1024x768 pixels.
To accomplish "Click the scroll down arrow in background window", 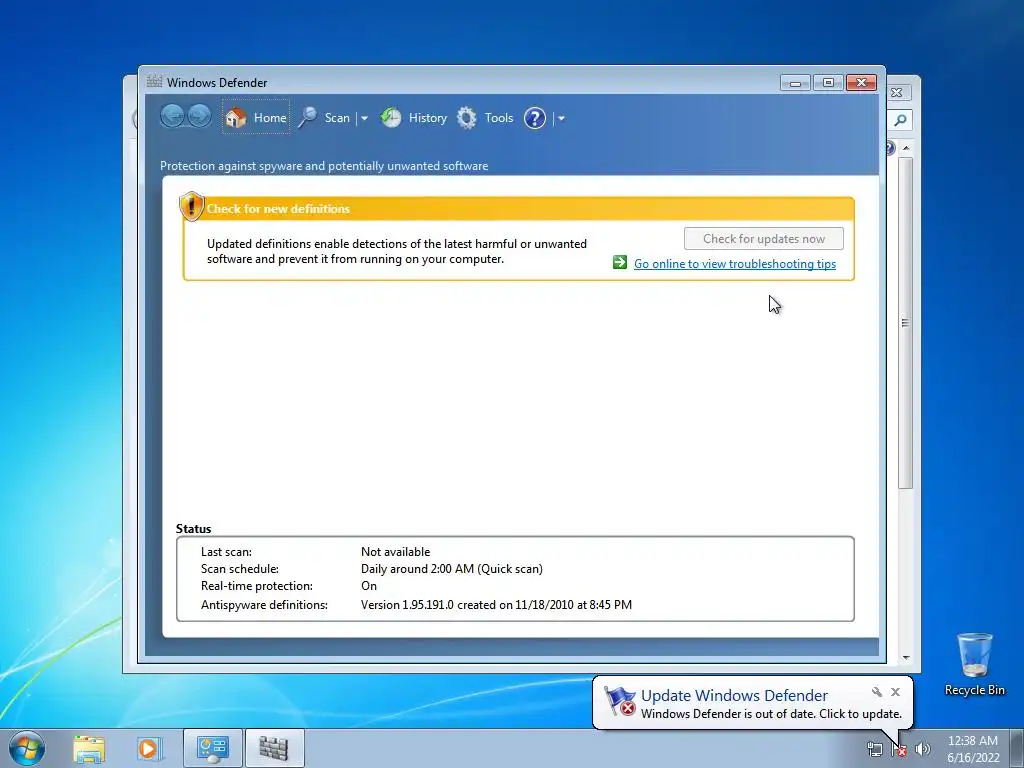I will coord(906,658).
